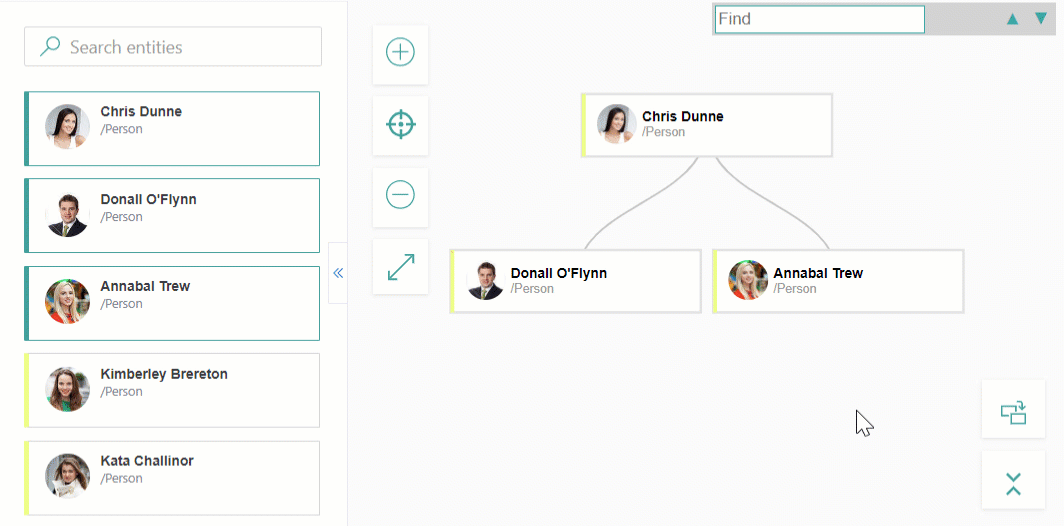
Task: Collapse the left entities sidebar
Action: tap(338, 272)
